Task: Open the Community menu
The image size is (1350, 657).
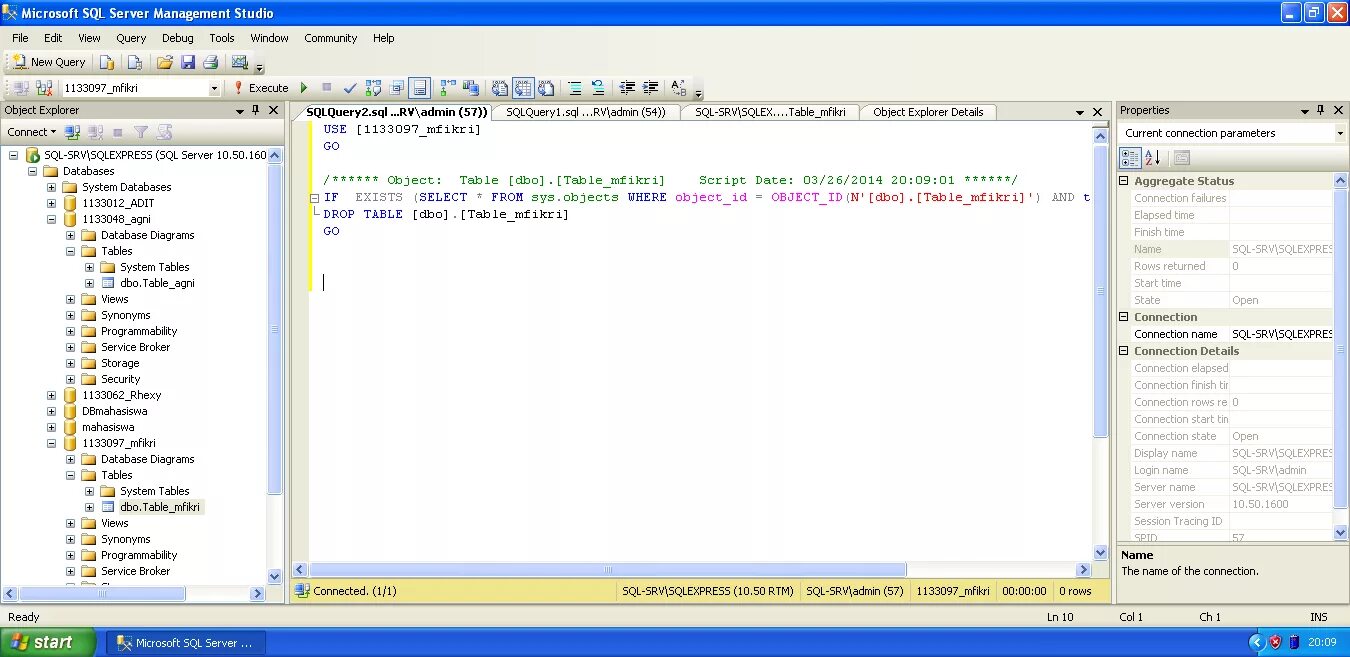Action: [x=331, y=38]
